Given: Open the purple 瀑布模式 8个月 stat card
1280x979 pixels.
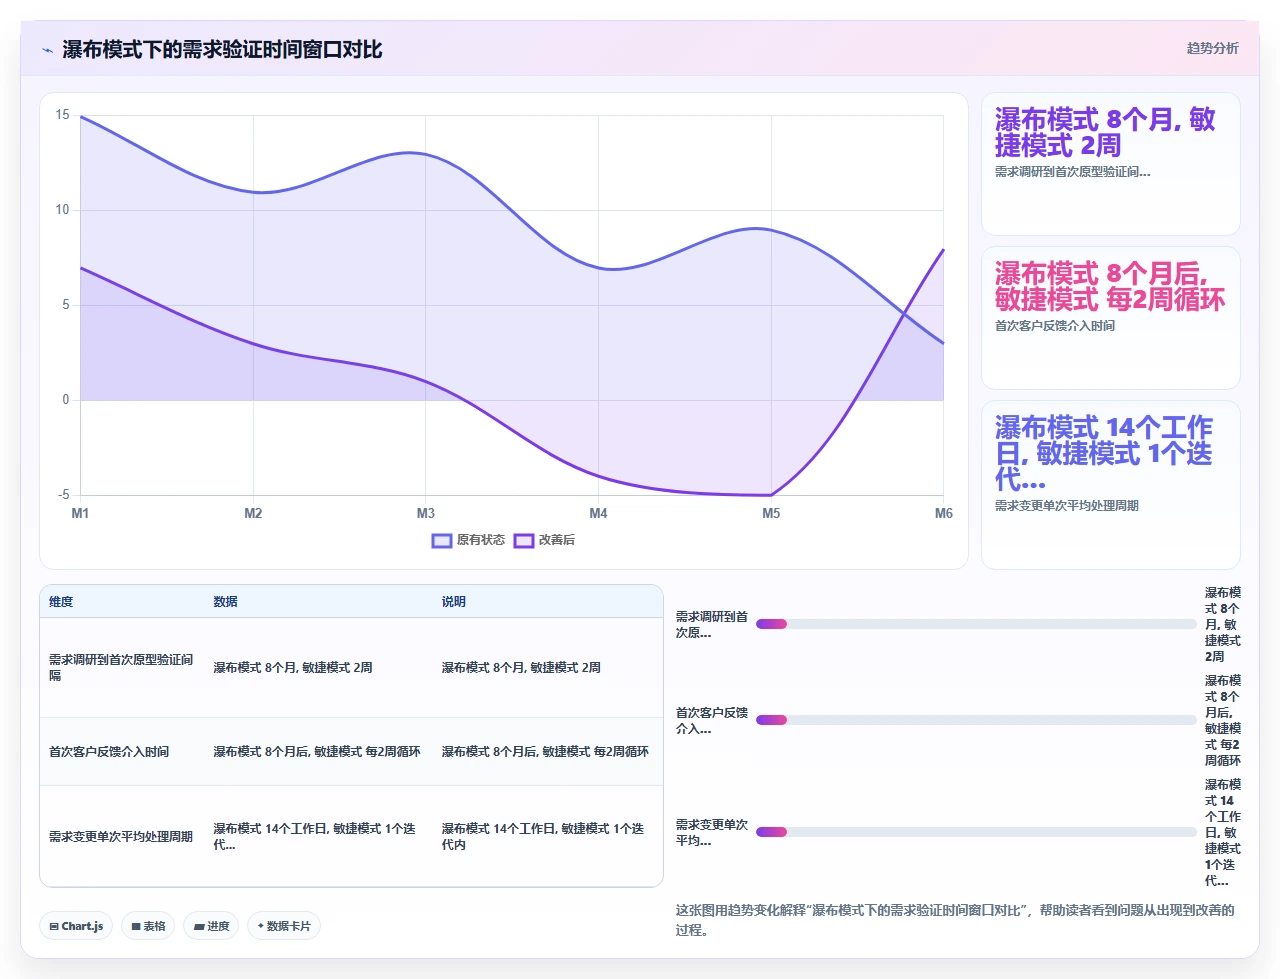Looking at the screenshot, I should coord(1111,165).
